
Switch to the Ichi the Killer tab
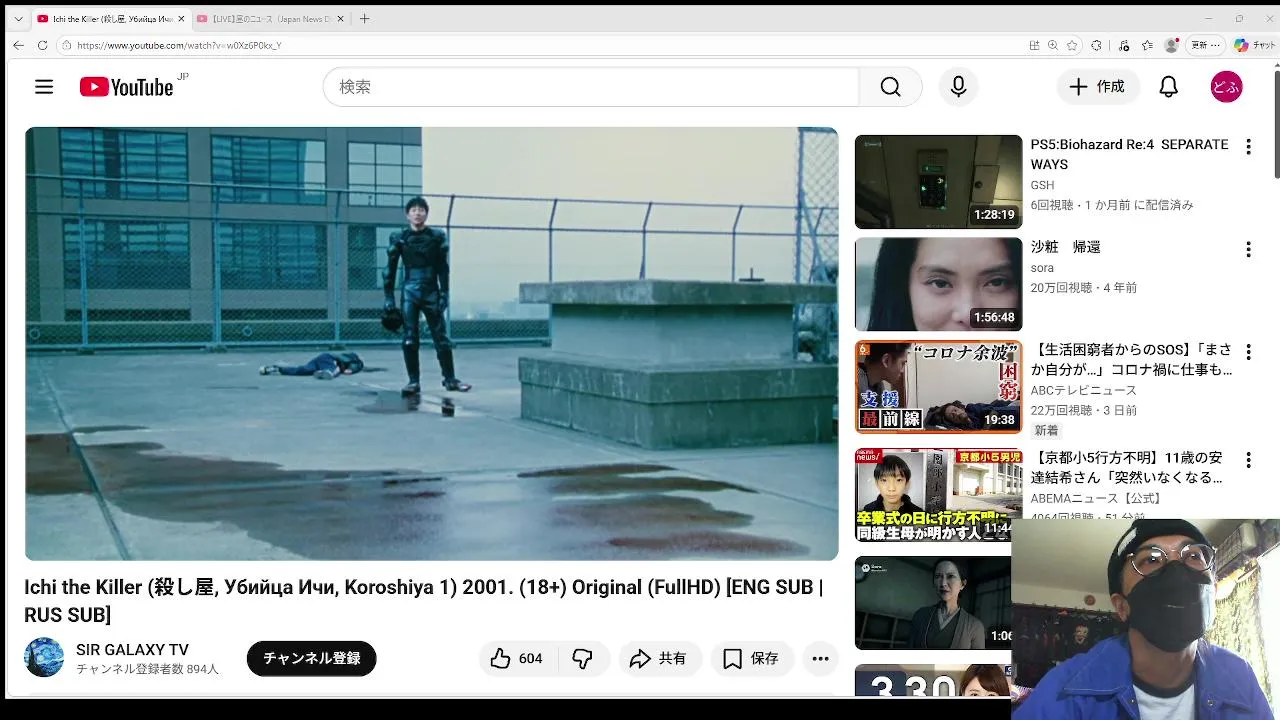pos(110,18)
